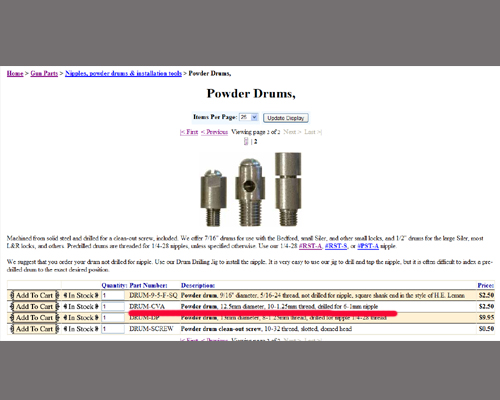The width and height of the screenshot is (500, 400).
Task: Go to First page link
Action: (189, 132)
